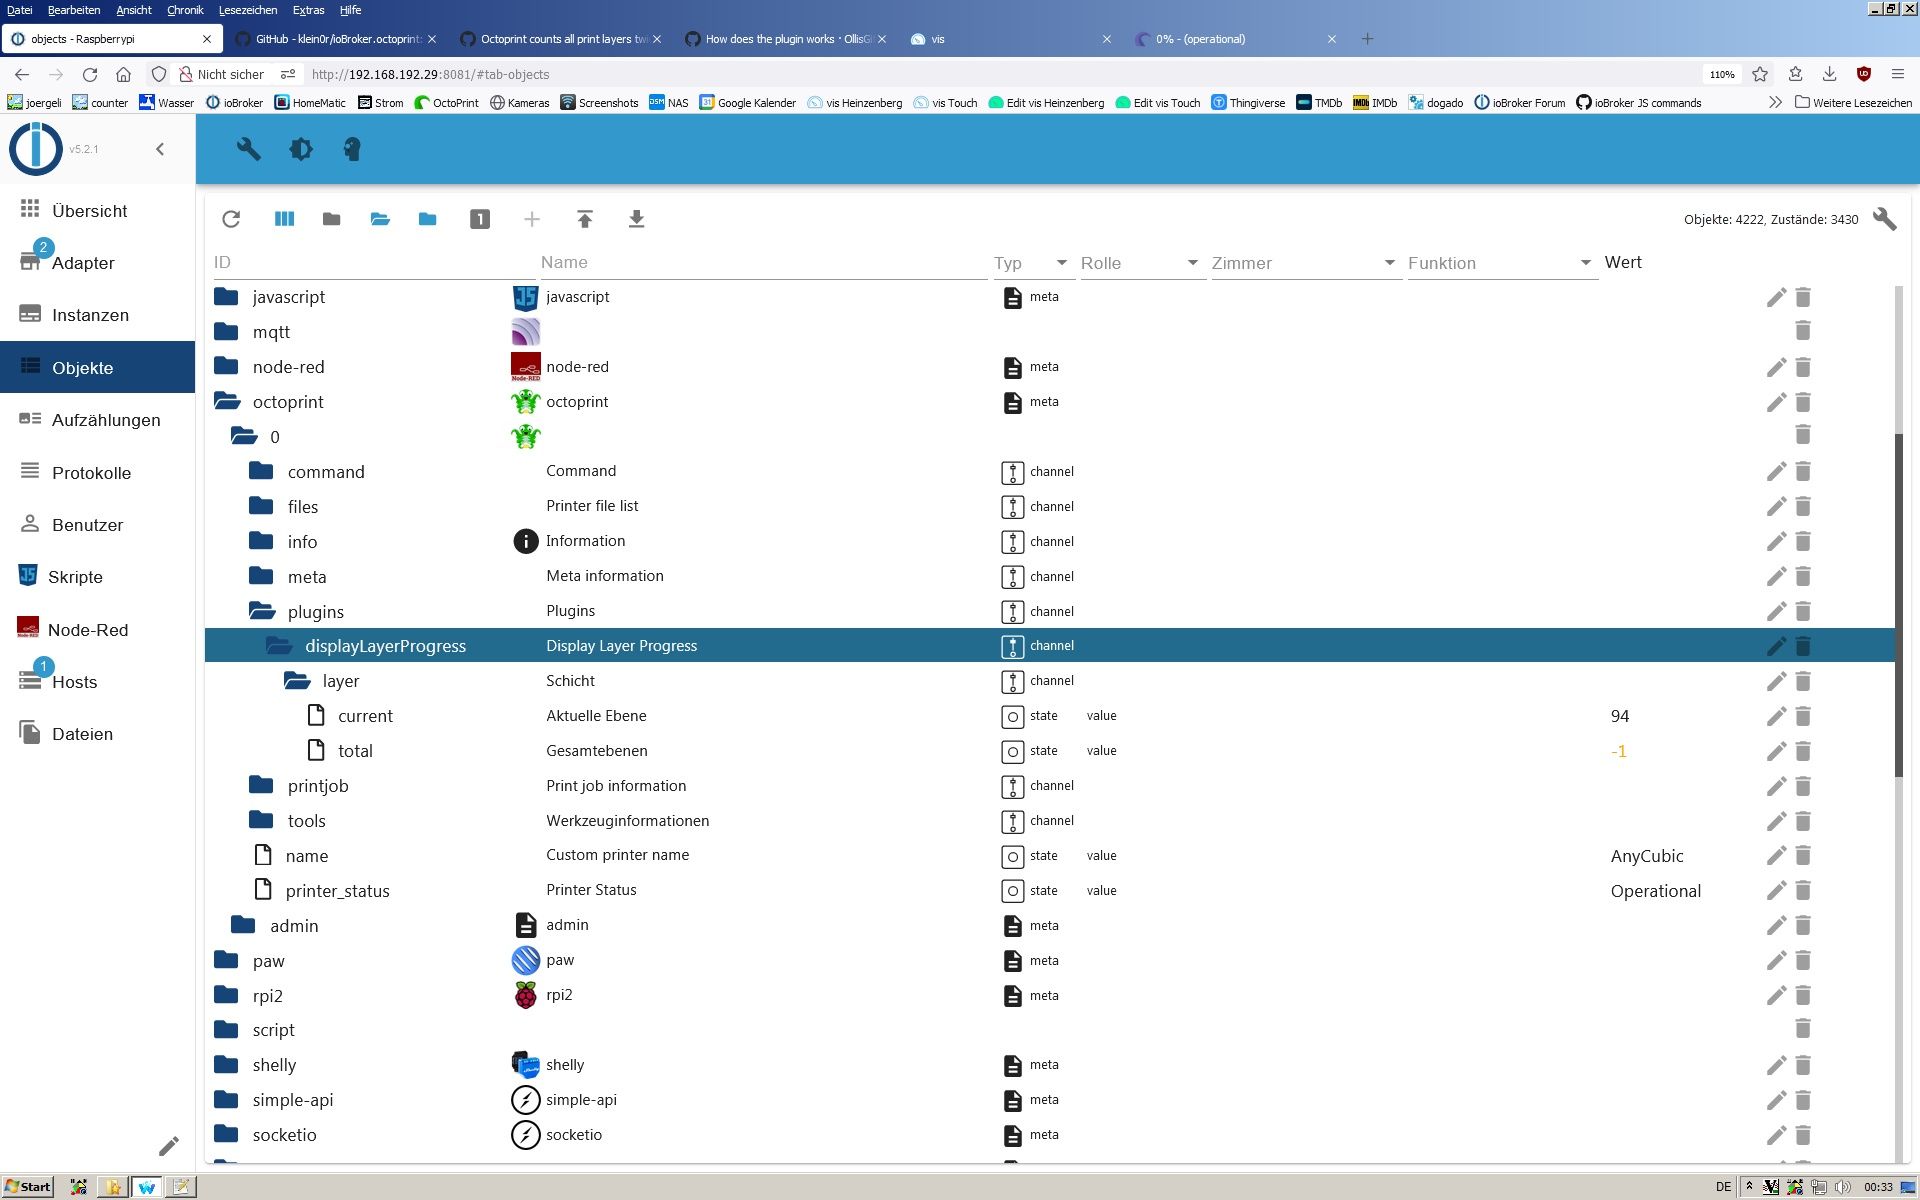This screenshot has height=1200, width=1920.
Task: Delete the node-red object
Action: 1803,367
